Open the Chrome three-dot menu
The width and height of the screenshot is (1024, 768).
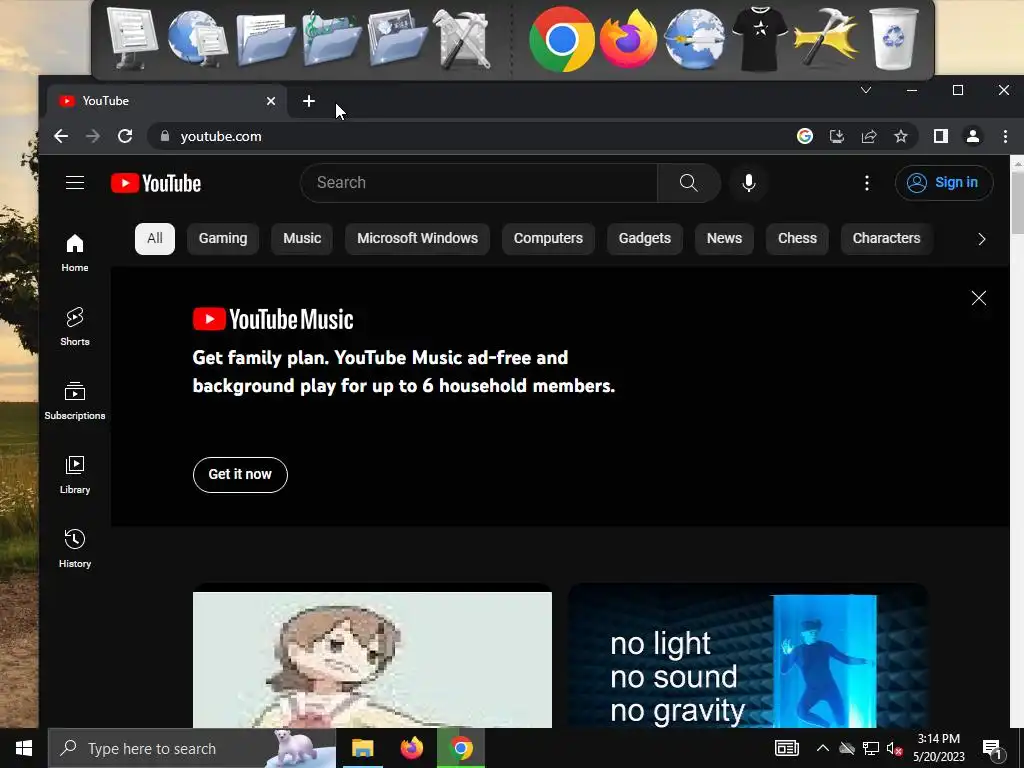(x=1005, y=136)
